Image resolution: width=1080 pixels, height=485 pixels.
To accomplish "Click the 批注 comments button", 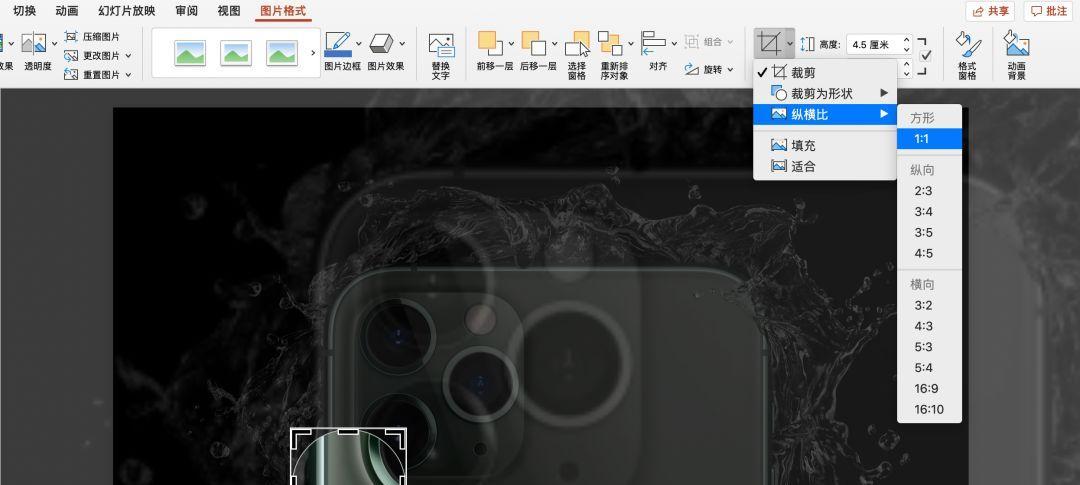I will pyautogui.click(x=1048, y=11).
